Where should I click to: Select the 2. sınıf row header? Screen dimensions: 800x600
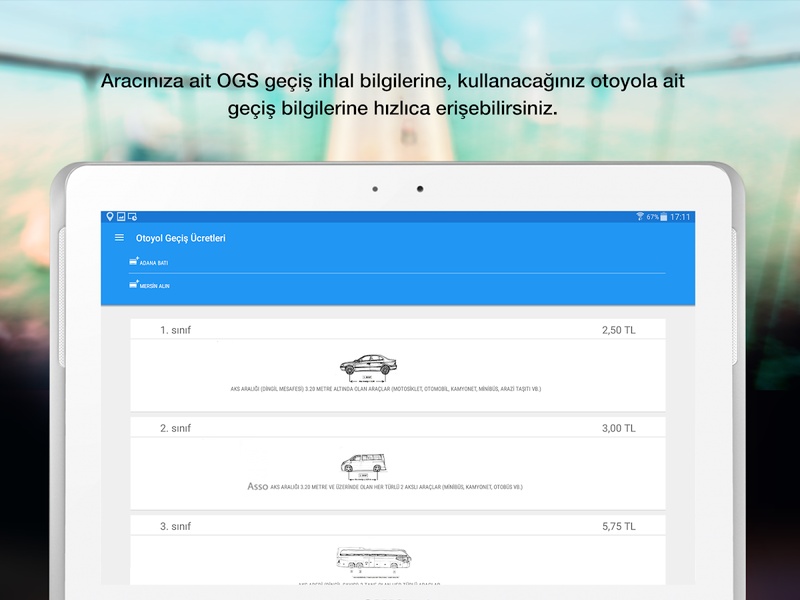(398, 428)
